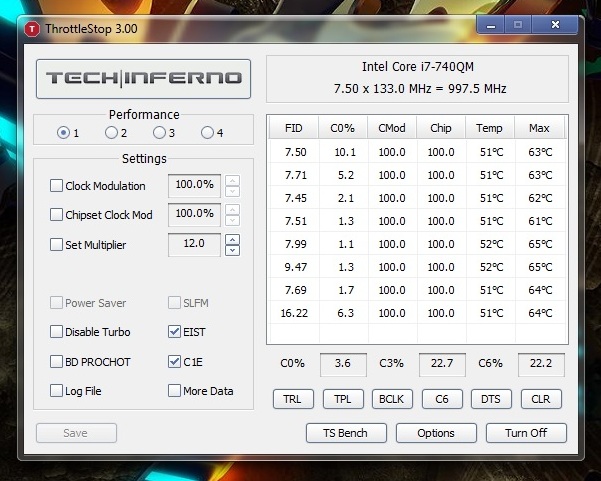This screenshot has height=481, width=601.
Task: Click the Turn Off button
Action: [x=526, y=433]
